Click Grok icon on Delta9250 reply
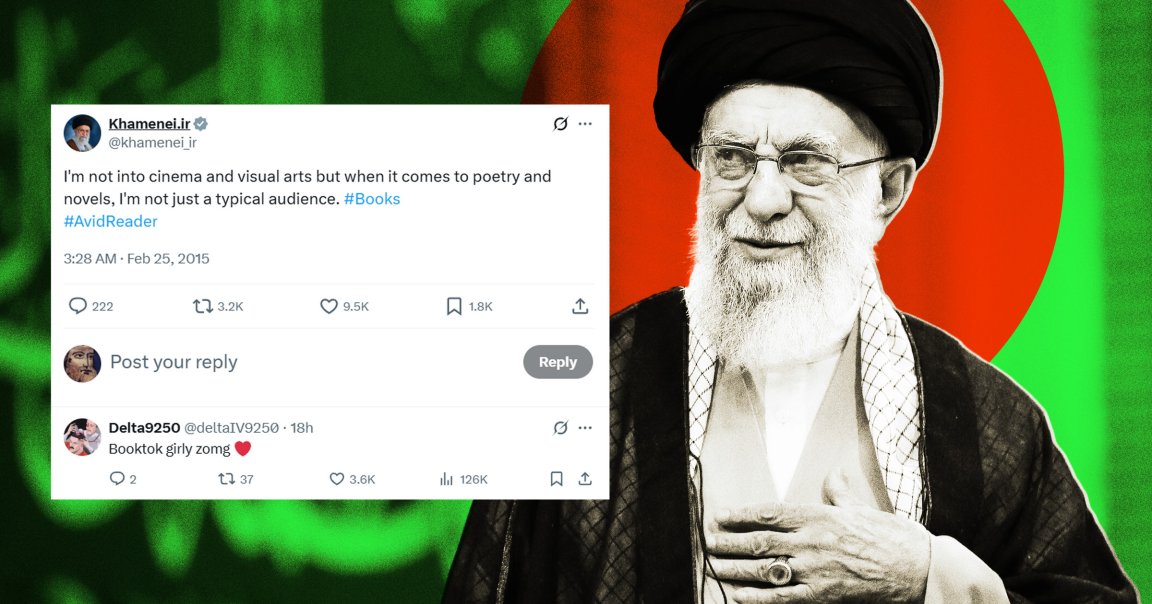 (561, 428)
